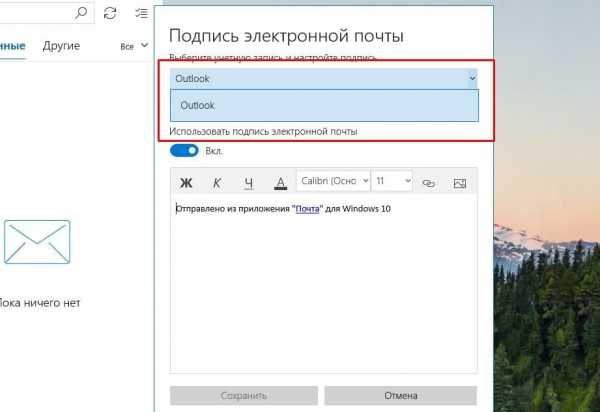Click the empty inbox envelope image
Viewport: 600px width, 412px height.
(x=37, y=242)
